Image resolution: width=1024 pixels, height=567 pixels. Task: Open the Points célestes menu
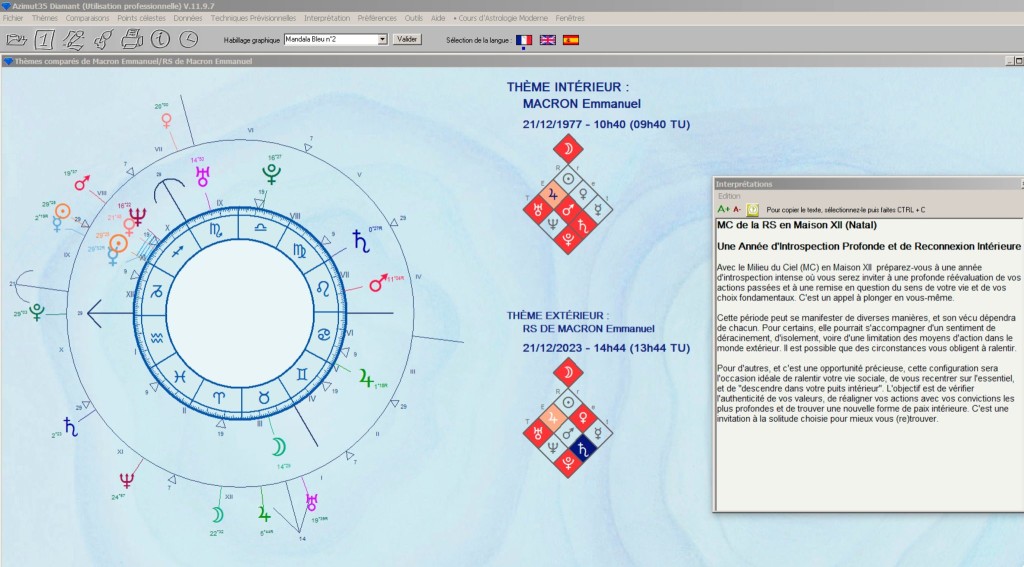click(141, 18)
